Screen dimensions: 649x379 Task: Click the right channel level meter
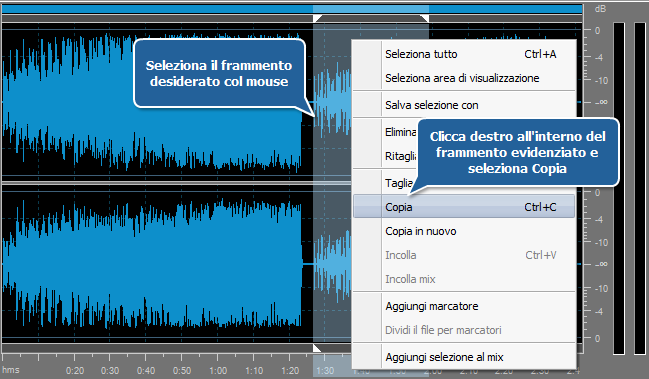(x=639, y=188)
